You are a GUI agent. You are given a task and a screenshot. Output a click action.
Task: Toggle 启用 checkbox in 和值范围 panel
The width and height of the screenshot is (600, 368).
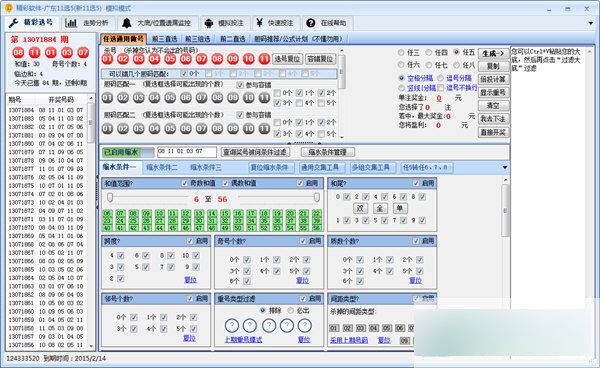point(300,183)
